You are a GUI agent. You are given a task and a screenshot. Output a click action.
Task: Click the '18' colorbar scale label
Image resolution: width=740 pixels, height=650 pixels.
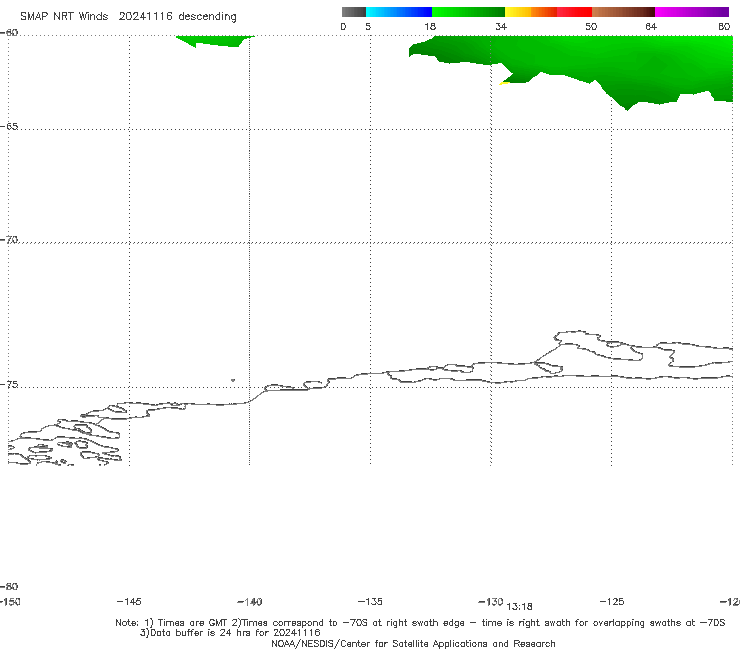point(430,26)
